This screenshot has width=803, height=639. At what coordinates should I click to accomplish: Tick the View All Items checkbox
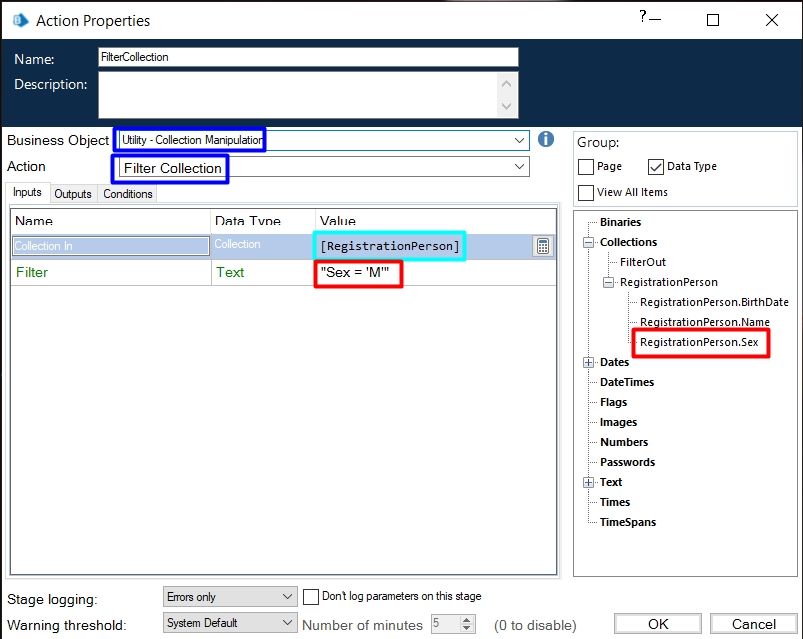(586, 193)
